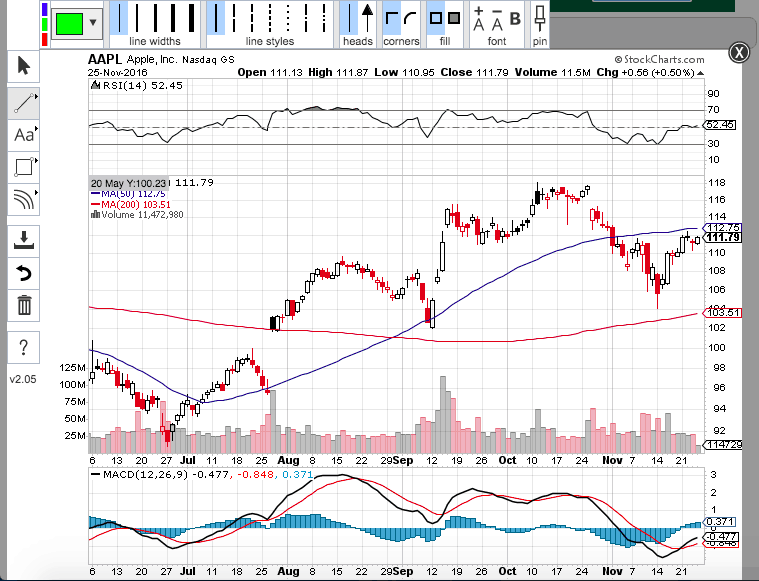
Task: Pick the small red color swatch
Action: tap(45, 39)
